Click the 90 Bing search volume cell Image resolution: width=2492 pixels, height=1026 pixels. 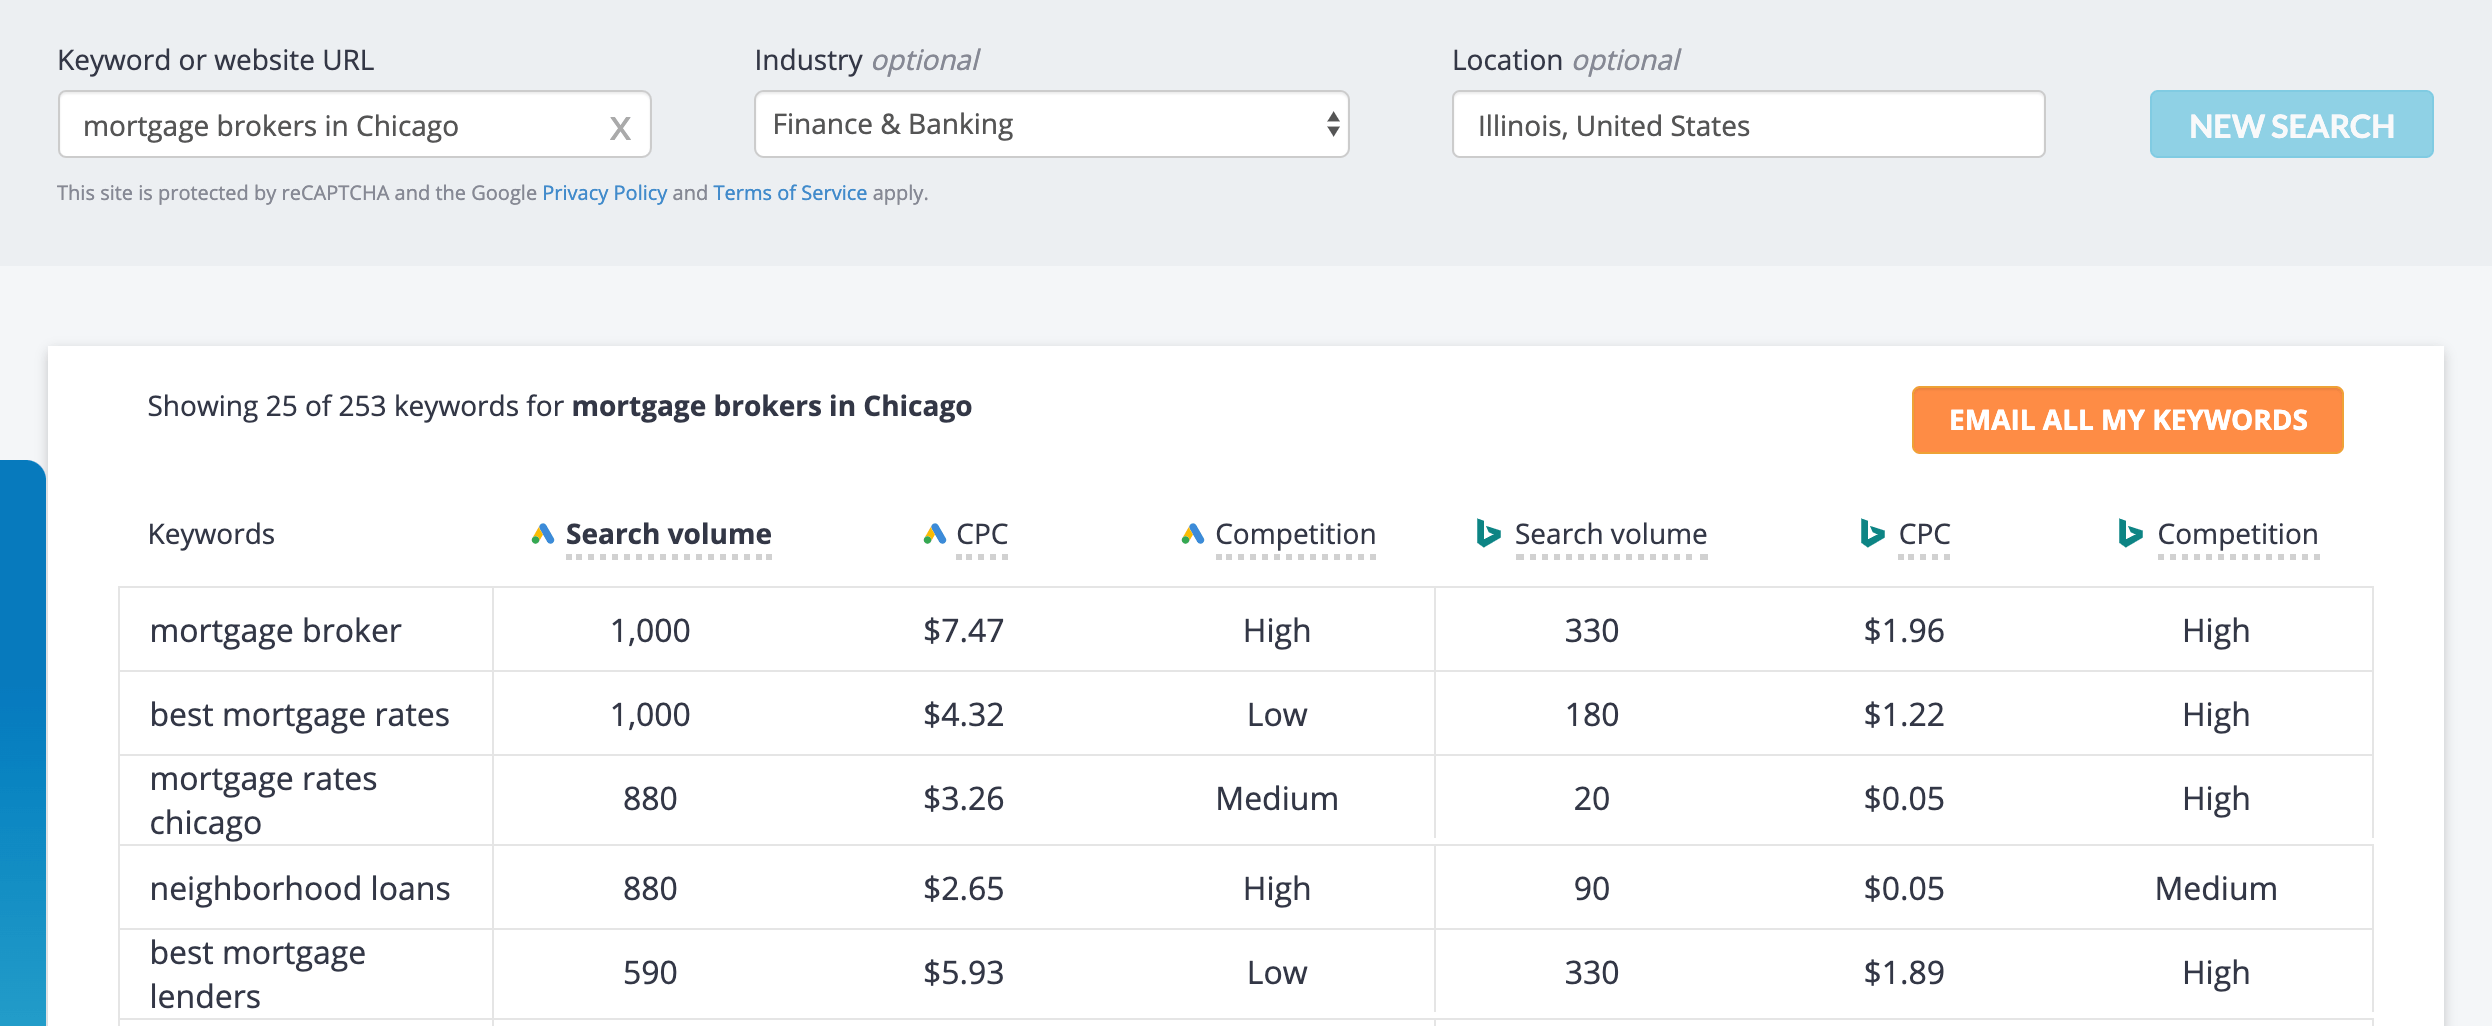coord(1592,889)
